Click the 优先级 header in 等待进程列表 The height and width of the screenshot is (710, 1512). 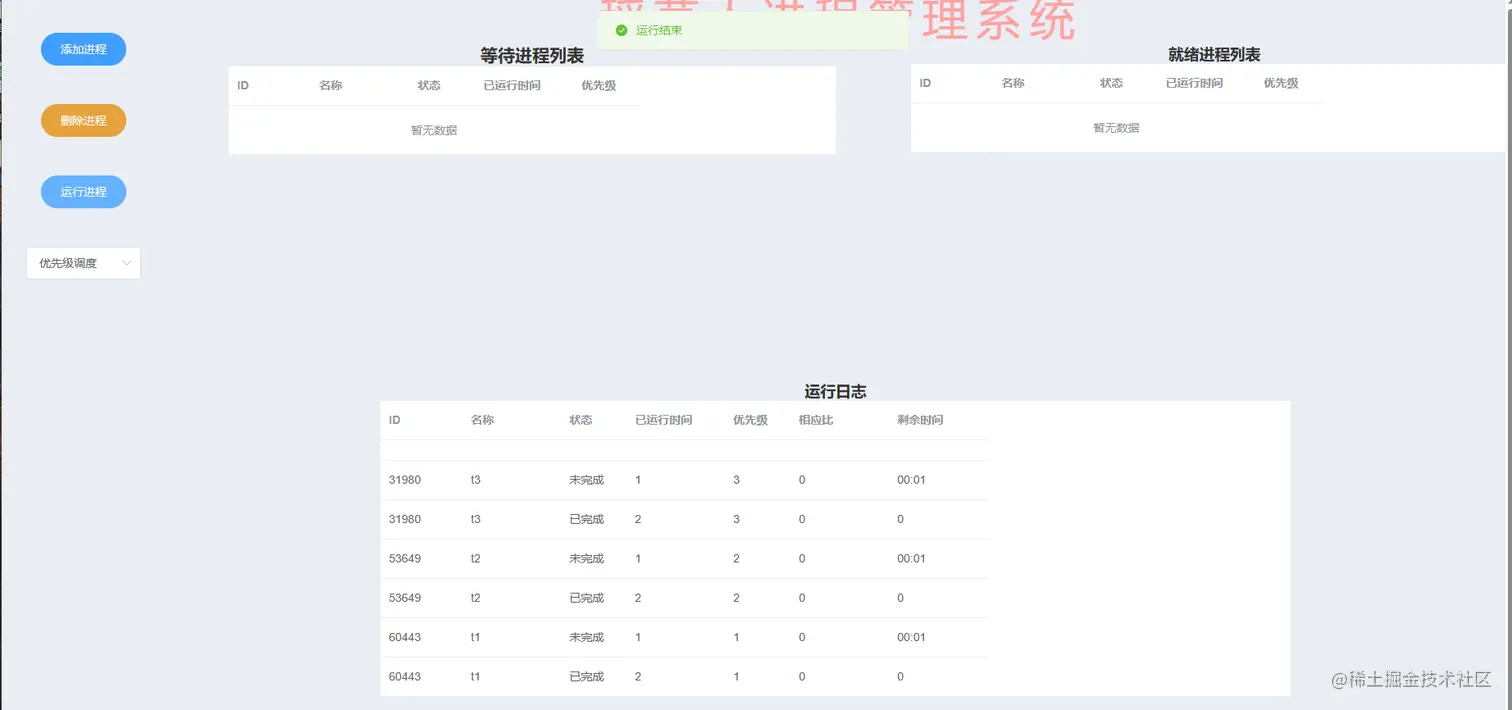pos(599,85)
